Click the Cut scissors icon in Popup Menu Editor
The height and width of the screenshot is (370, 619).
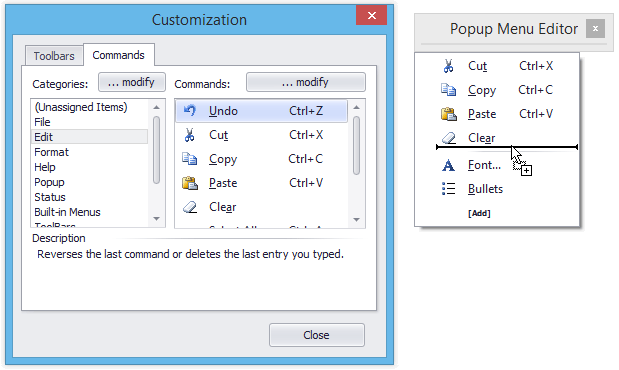tap(448, 66)
